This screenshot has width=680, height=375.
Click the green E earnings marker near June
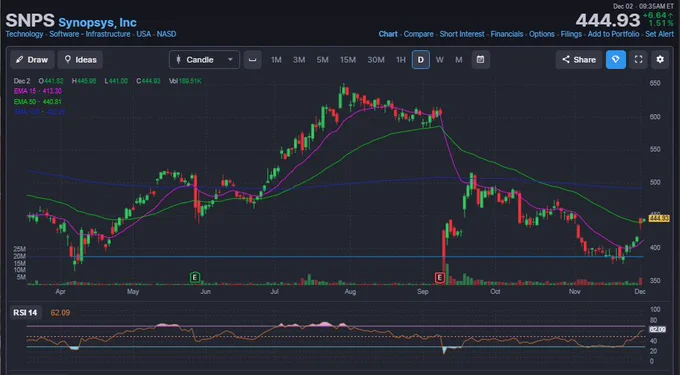(195, 277)
